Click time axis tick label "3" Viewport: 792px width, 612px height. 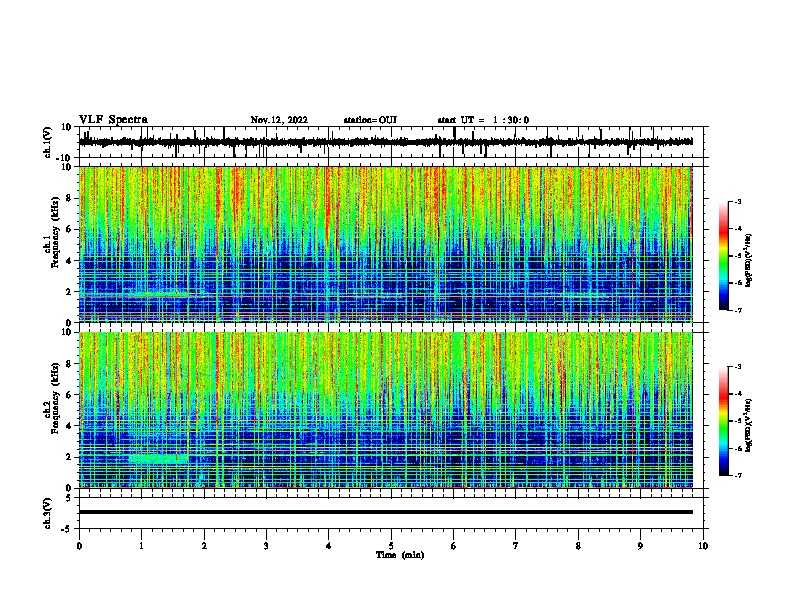(266, 546)
